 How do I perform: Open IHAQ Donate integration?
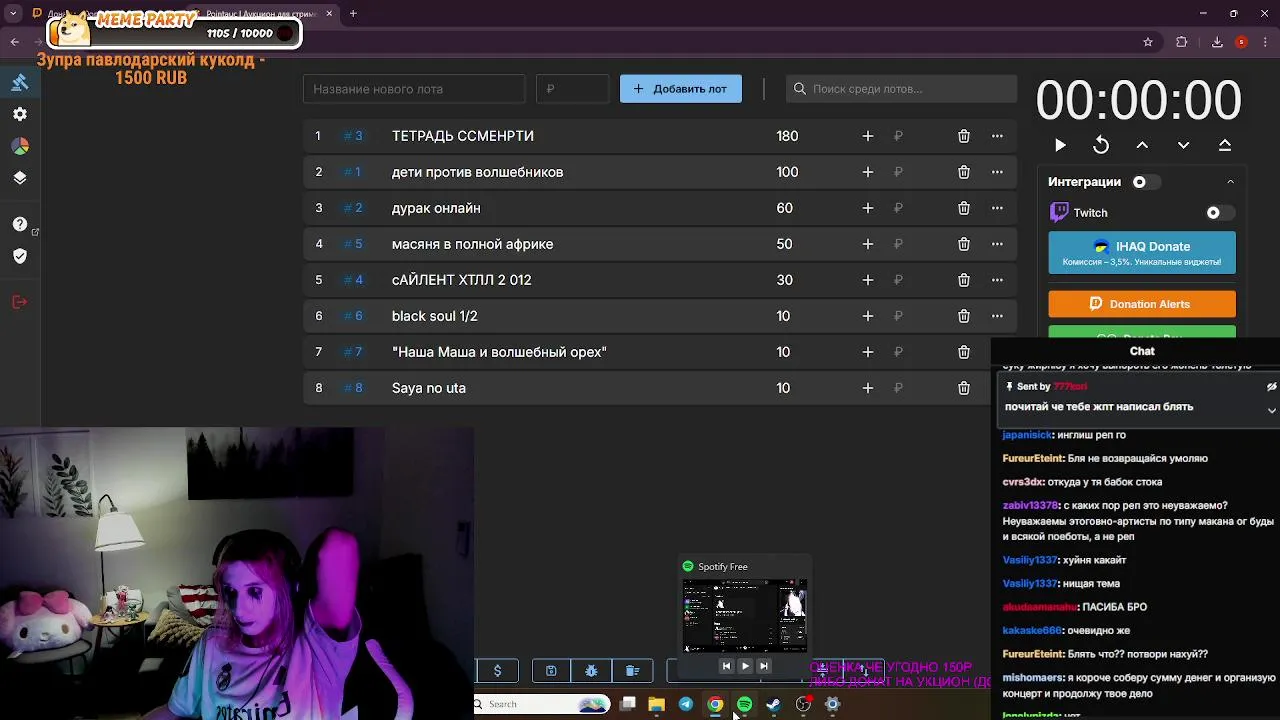(x=1142, y=253)
